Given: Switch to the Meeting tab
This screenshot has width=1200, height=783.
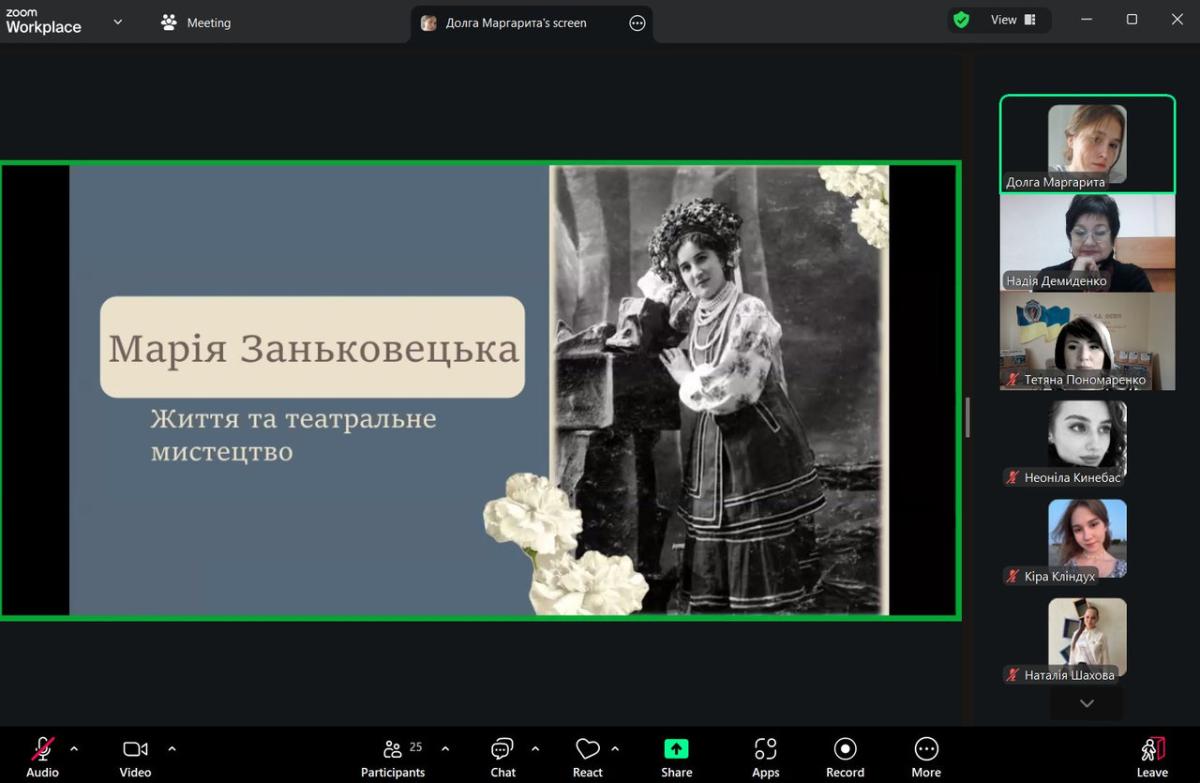Looking at the screenshot, I should coord(196,22).
